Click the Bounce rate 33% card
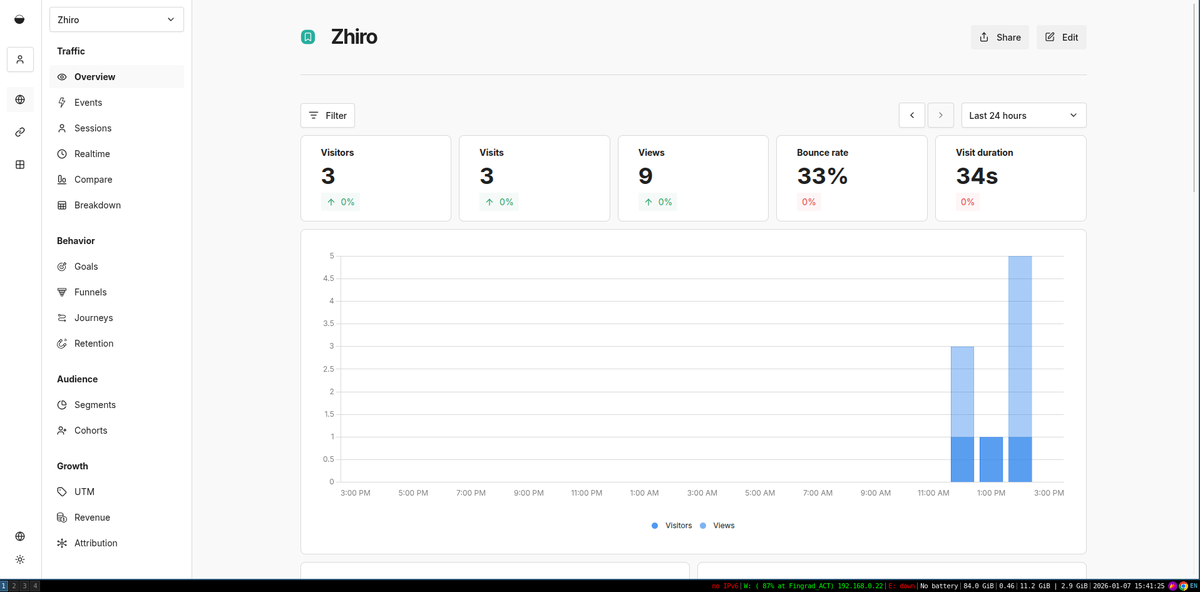 click(x=852, y=178)
